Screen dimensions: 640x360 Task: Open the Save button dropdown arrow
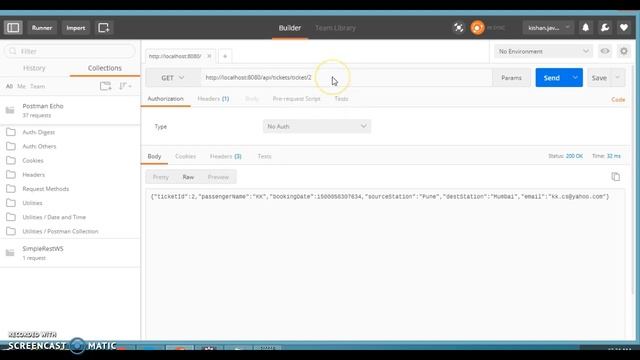(x=618, y=78)
